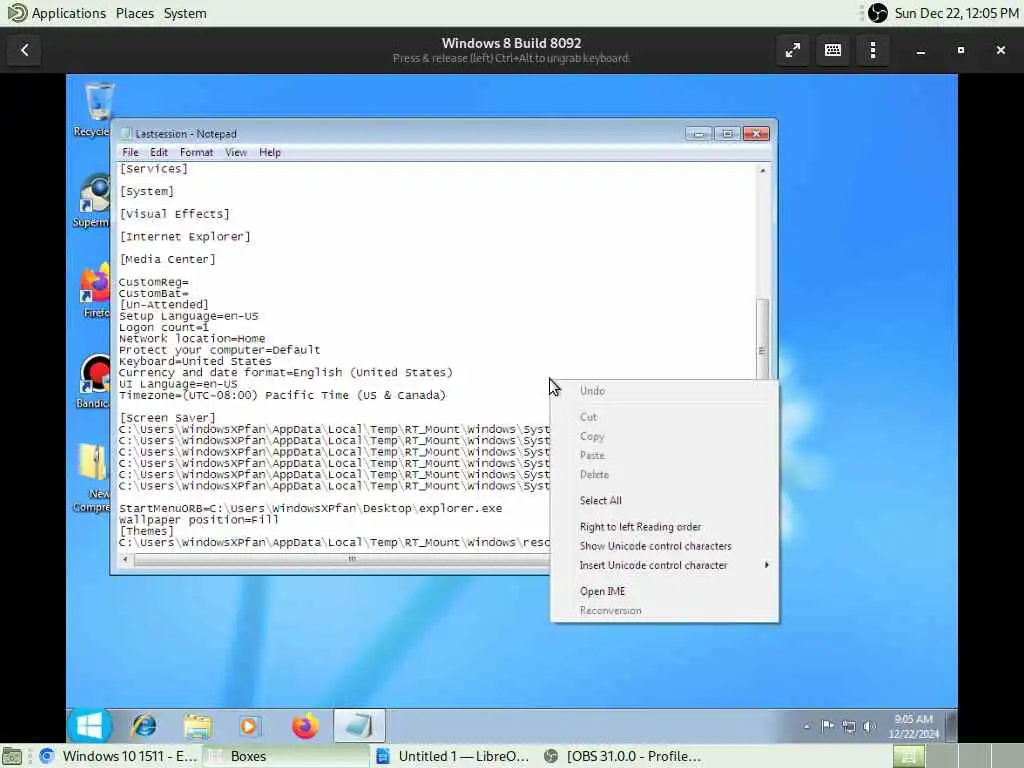Open the Boxes three-dot menu
Viewport: 1024px width, 768px height.
[873, 50]
